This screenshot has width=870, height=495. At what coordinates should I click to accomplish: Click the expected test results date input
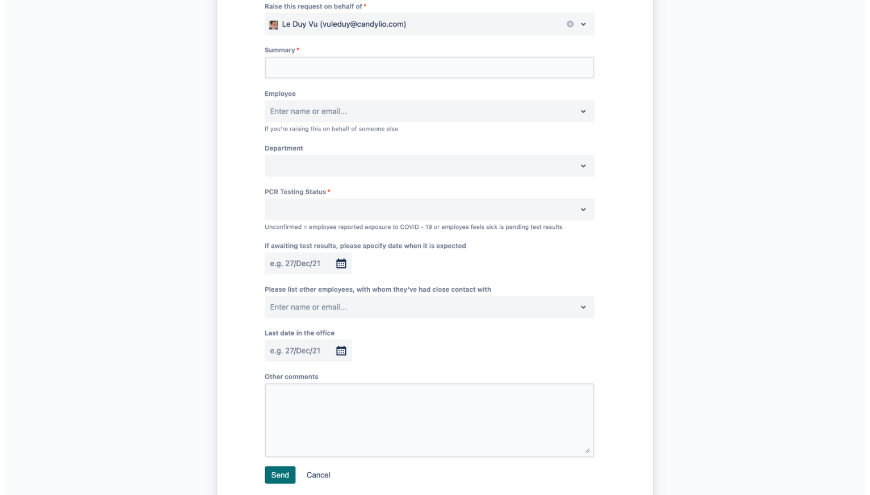tap(297, 264)
